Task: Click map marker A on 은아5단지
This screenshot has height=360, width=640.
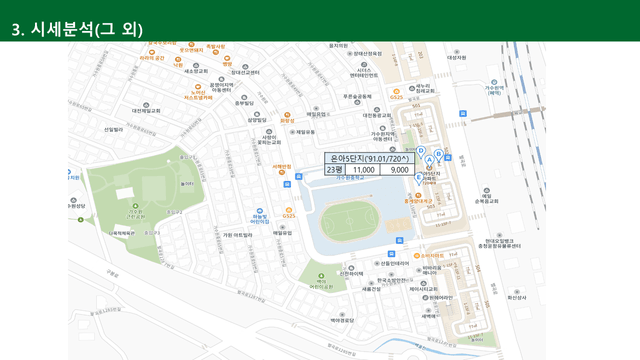Action: (429, 160)
